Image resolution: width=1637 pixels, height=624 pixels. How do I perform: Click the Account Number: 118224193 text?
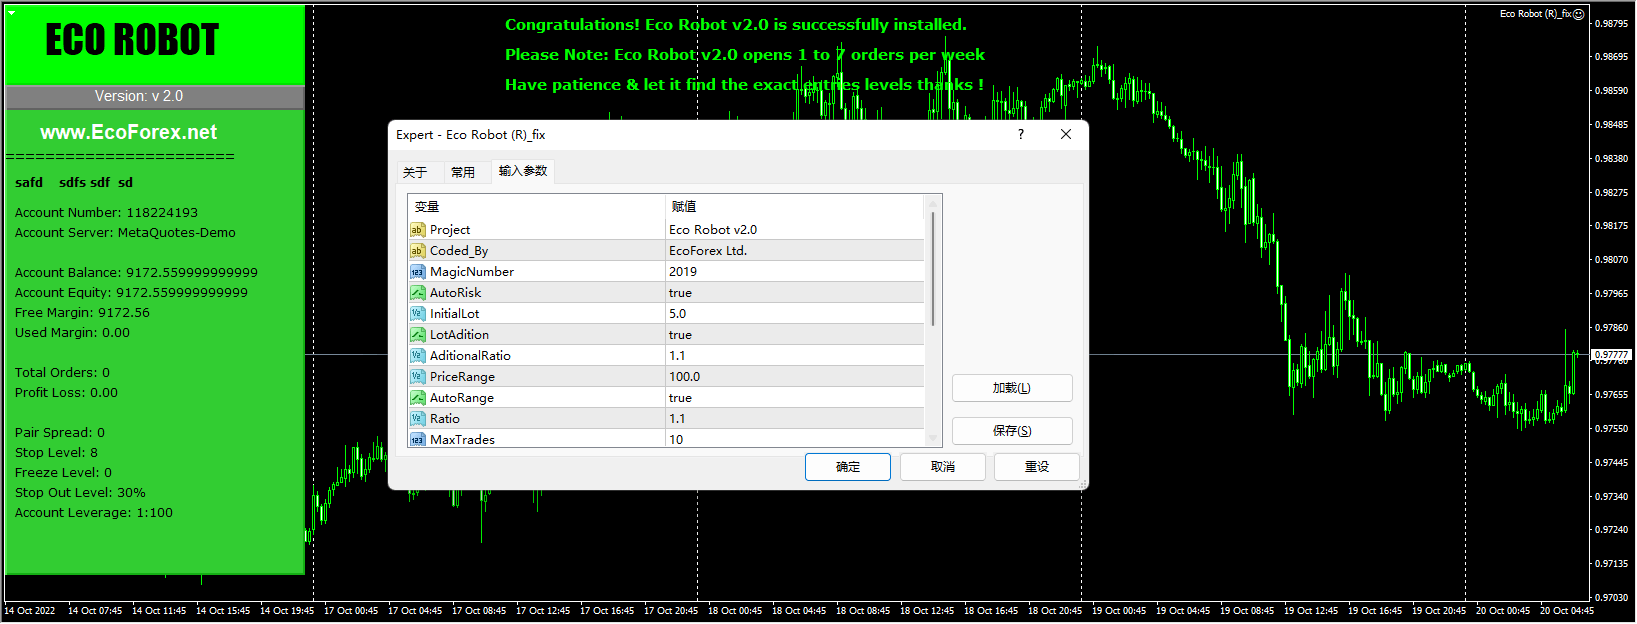tap(106, 213)
